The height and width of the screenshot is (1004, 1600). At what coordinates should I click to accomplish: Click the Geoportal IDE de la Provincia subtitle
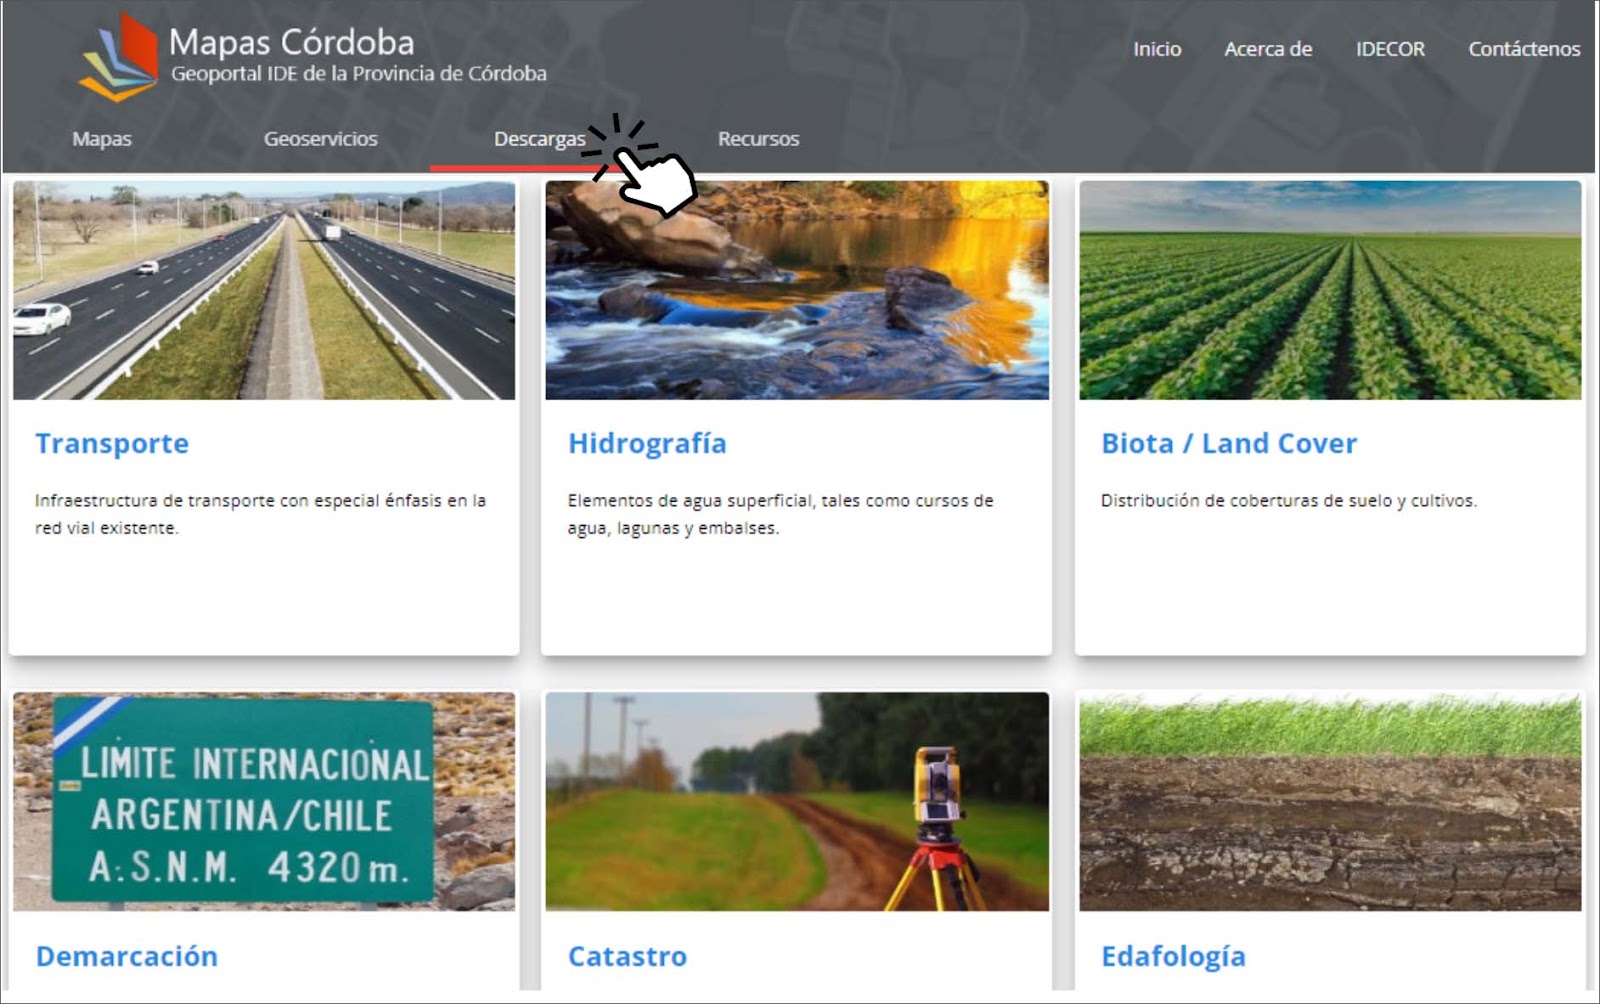tap(359, 74)
